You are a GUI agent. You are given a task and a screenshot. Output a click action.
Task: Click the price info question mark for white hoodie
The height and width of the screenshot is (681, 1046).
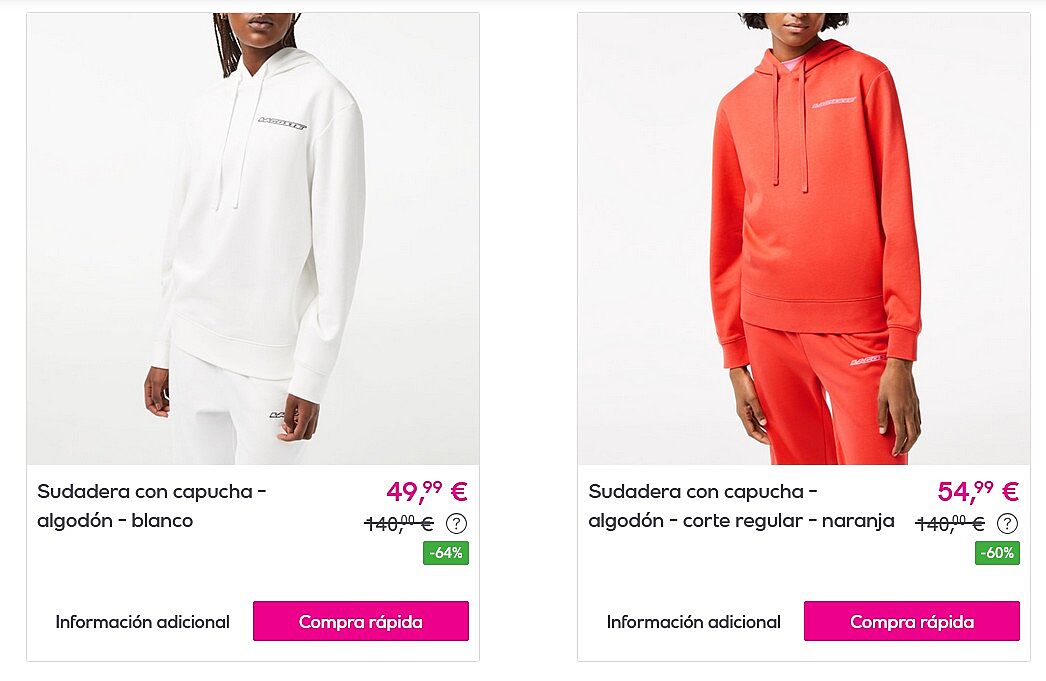click(x=456, y=524)
